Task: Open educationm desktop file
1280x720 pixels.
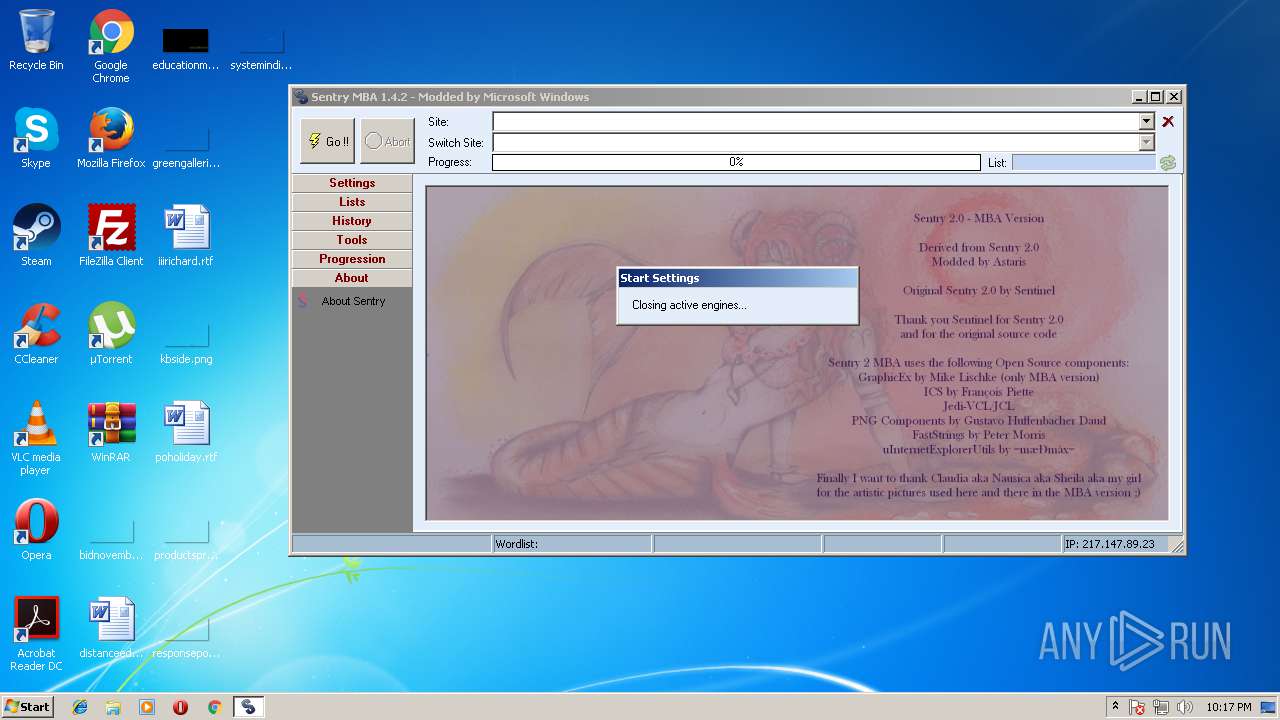Action: click(x=186, y=49)
